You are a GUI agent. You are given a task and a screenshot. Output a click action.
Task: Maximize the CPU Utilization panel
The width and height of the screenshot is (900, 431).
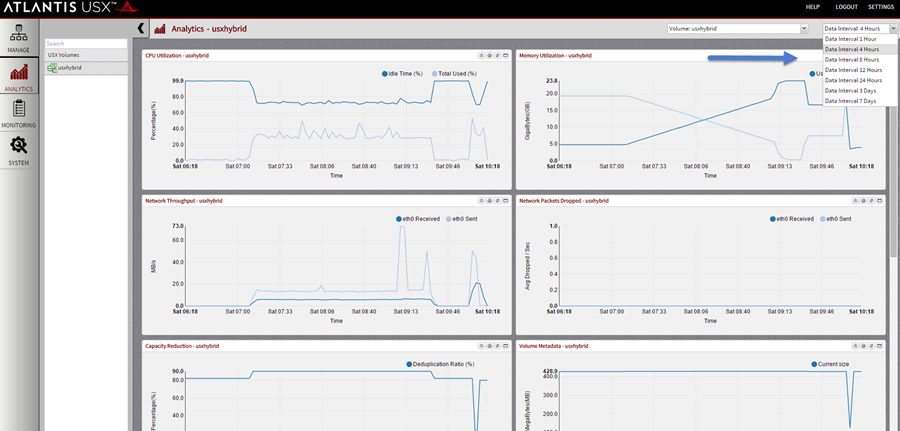[x=505, y=56]
